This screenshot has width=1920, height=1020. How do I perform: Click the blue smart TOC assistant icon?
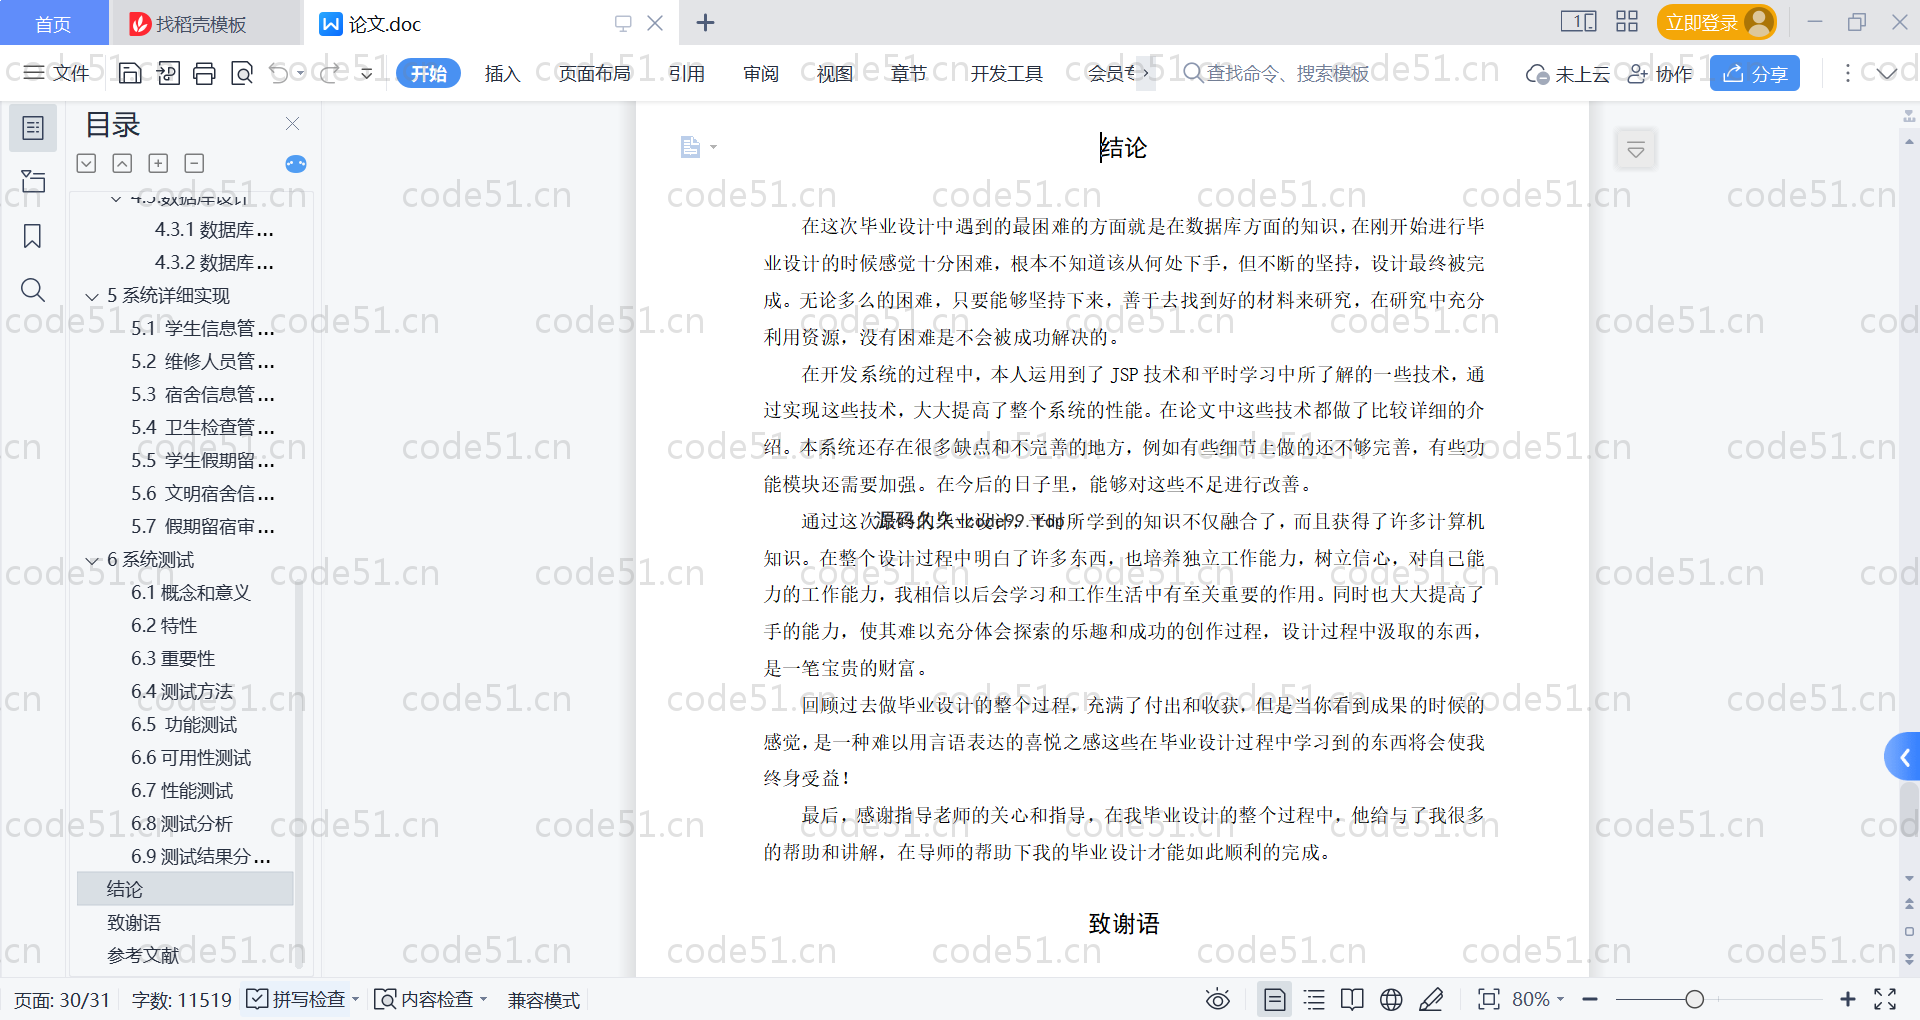coord(296,164)
